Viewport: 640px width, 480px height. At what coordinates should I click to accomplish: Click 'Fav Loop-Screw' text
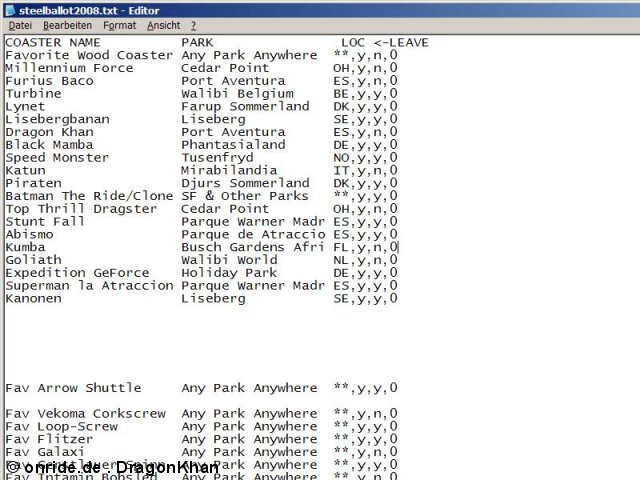tap(61, 427)
